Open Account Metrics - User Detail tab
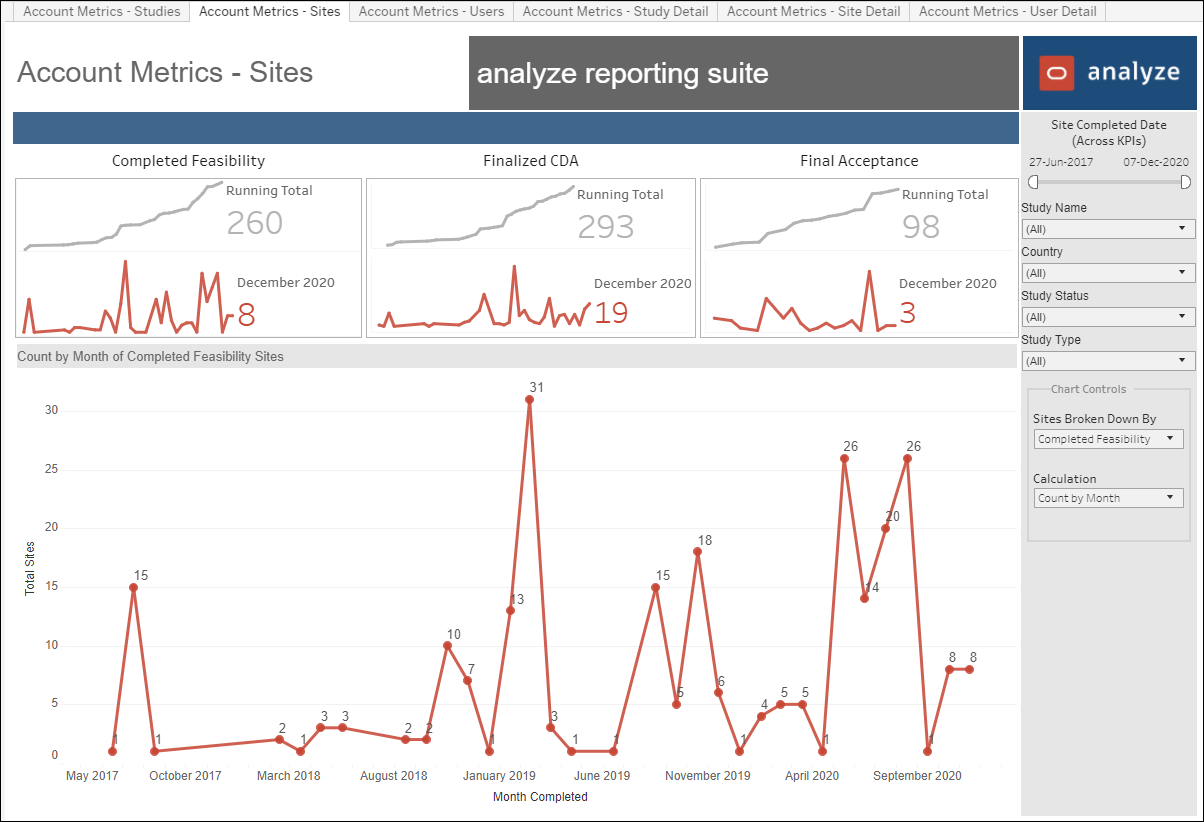The height and width of the screenshot is (822, 1204). coord(1007,12)
